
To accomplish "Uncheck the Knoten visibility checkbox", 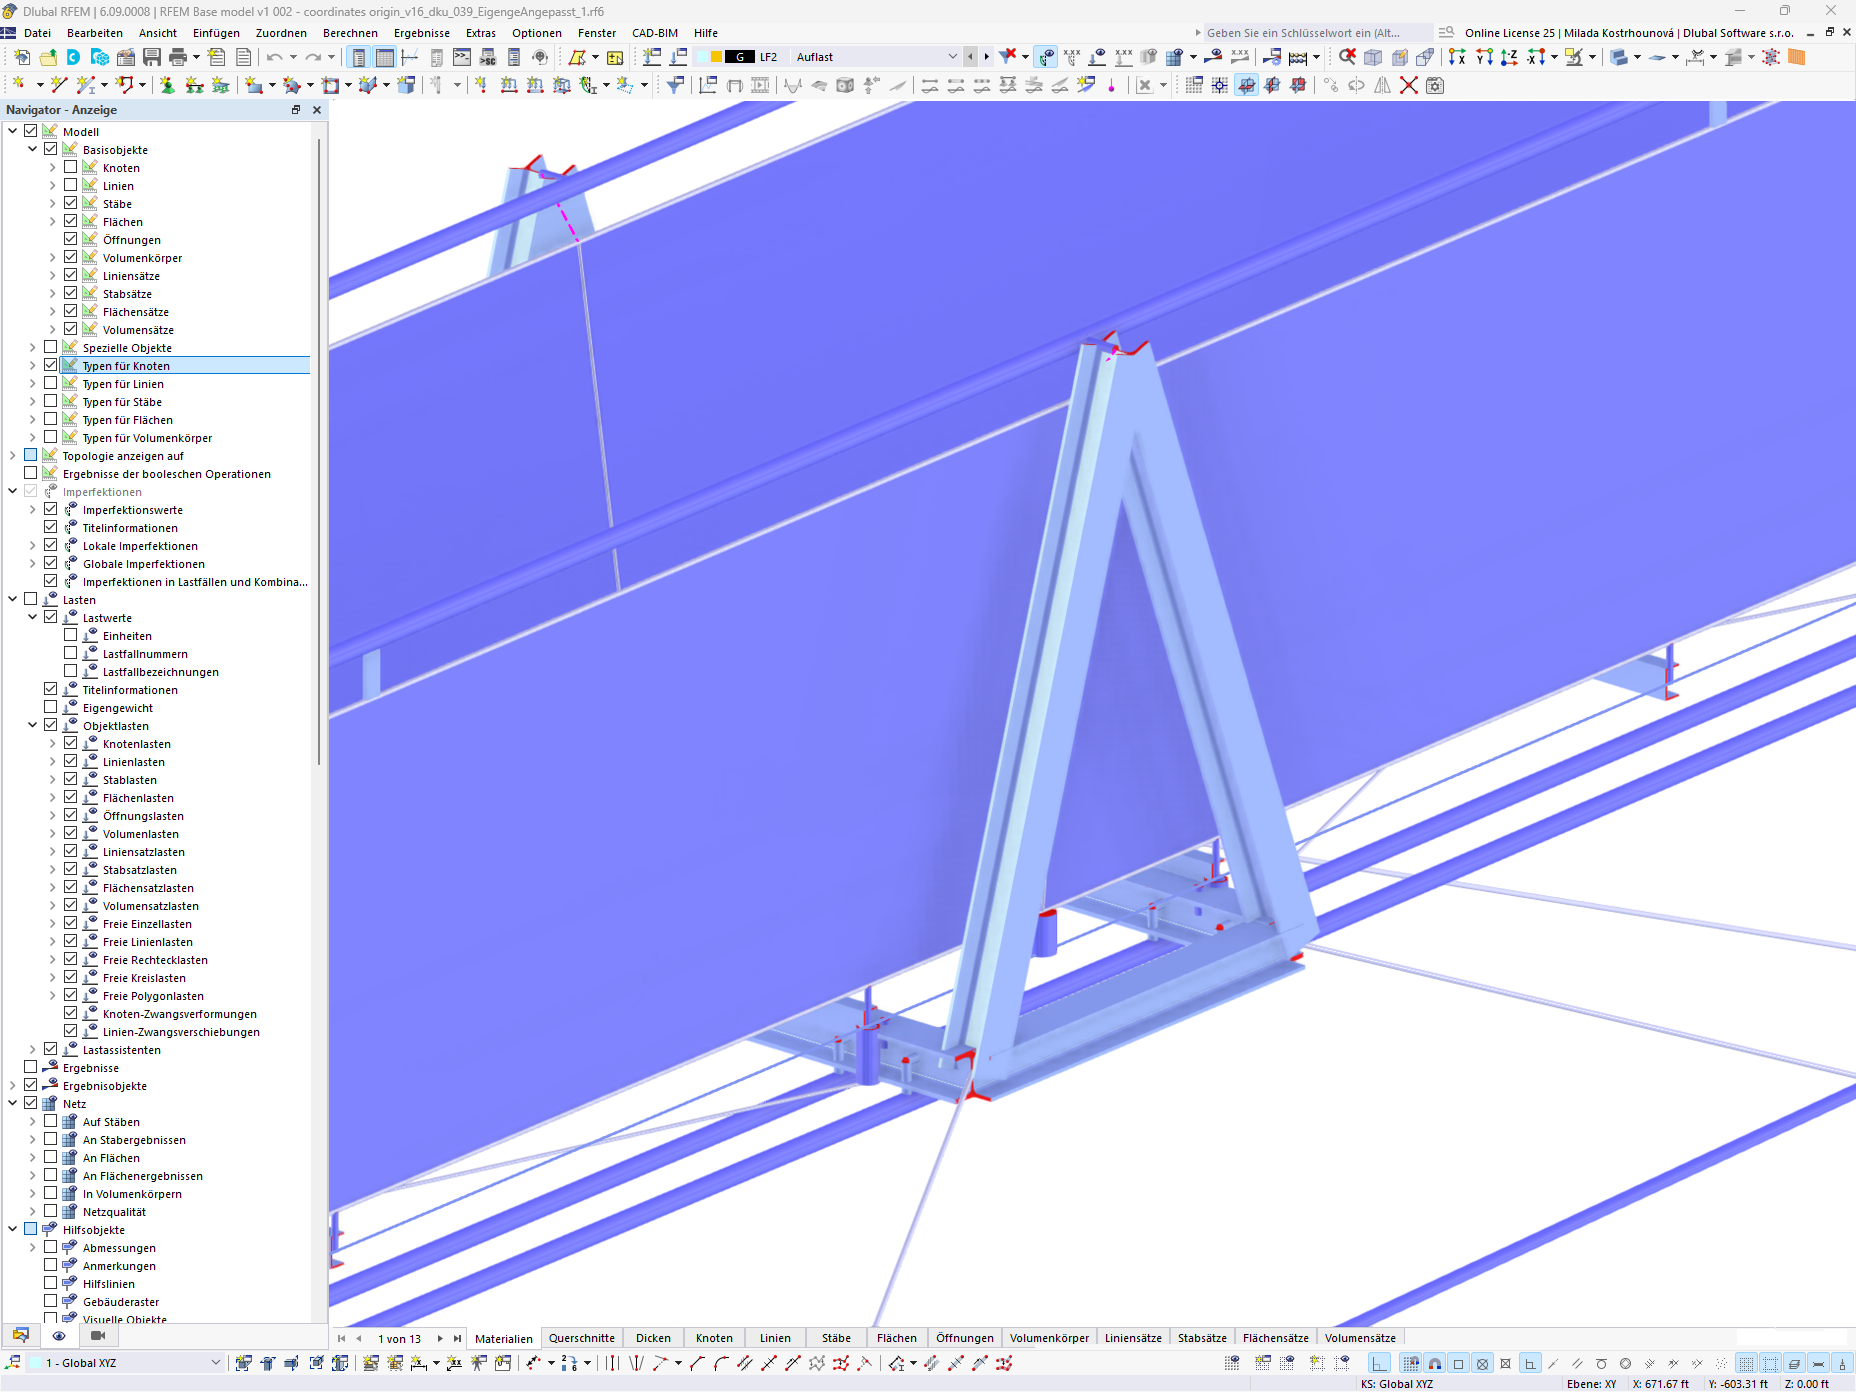I will [x=71, y=167].
